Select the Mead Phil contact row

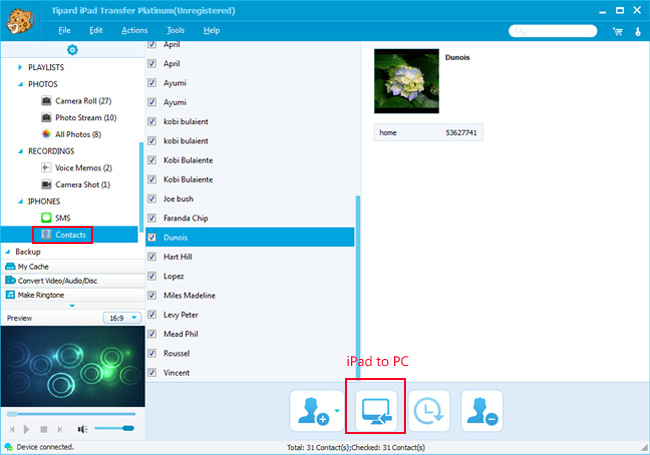pyautogui.click(x=250, y=334)
